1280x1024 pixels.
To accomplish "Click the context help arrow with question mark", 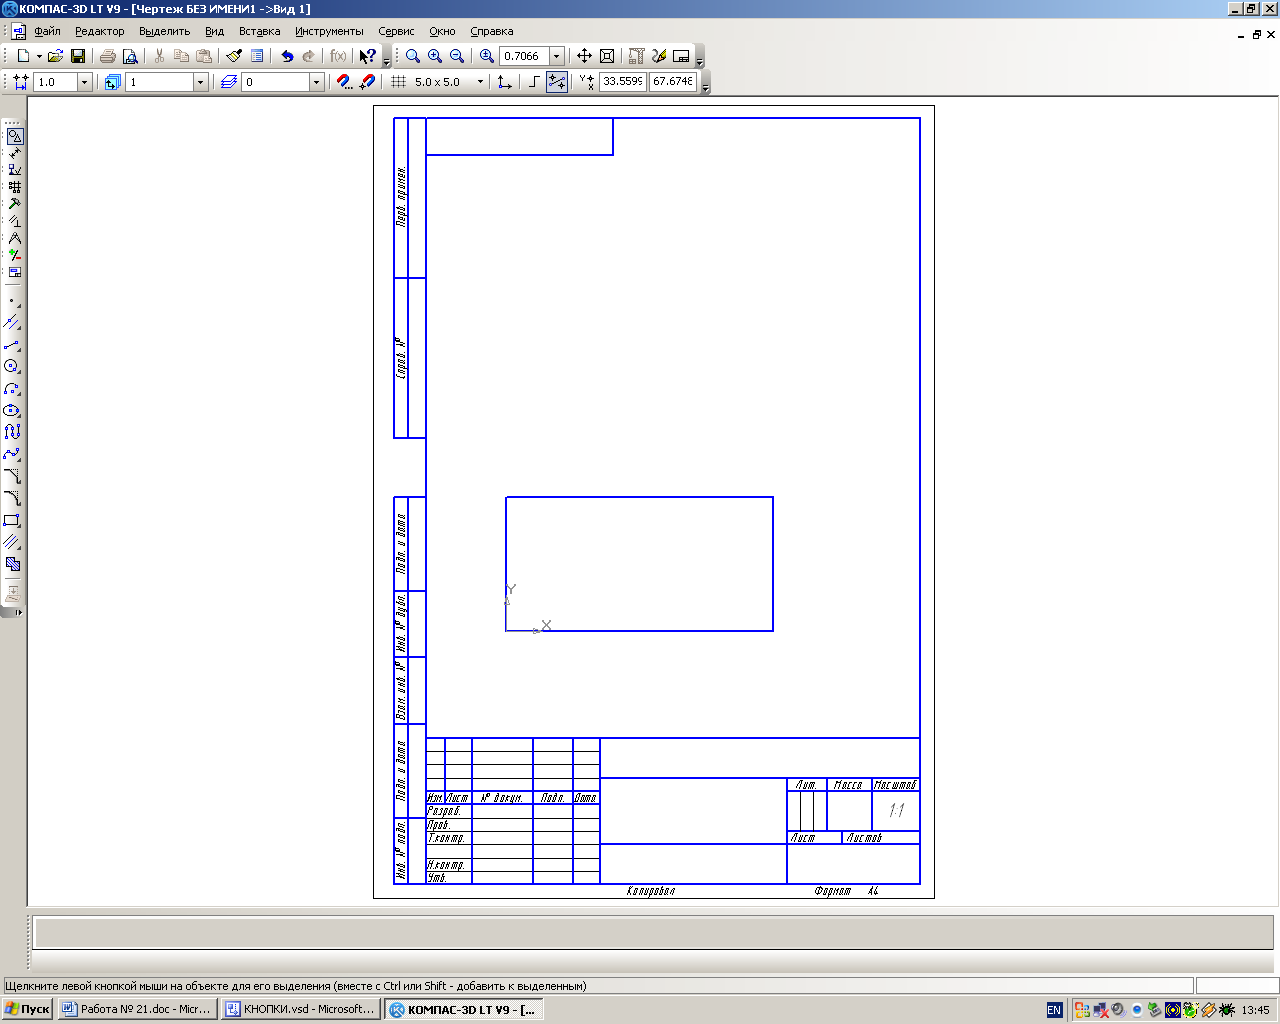I will (x=368, y=56).
